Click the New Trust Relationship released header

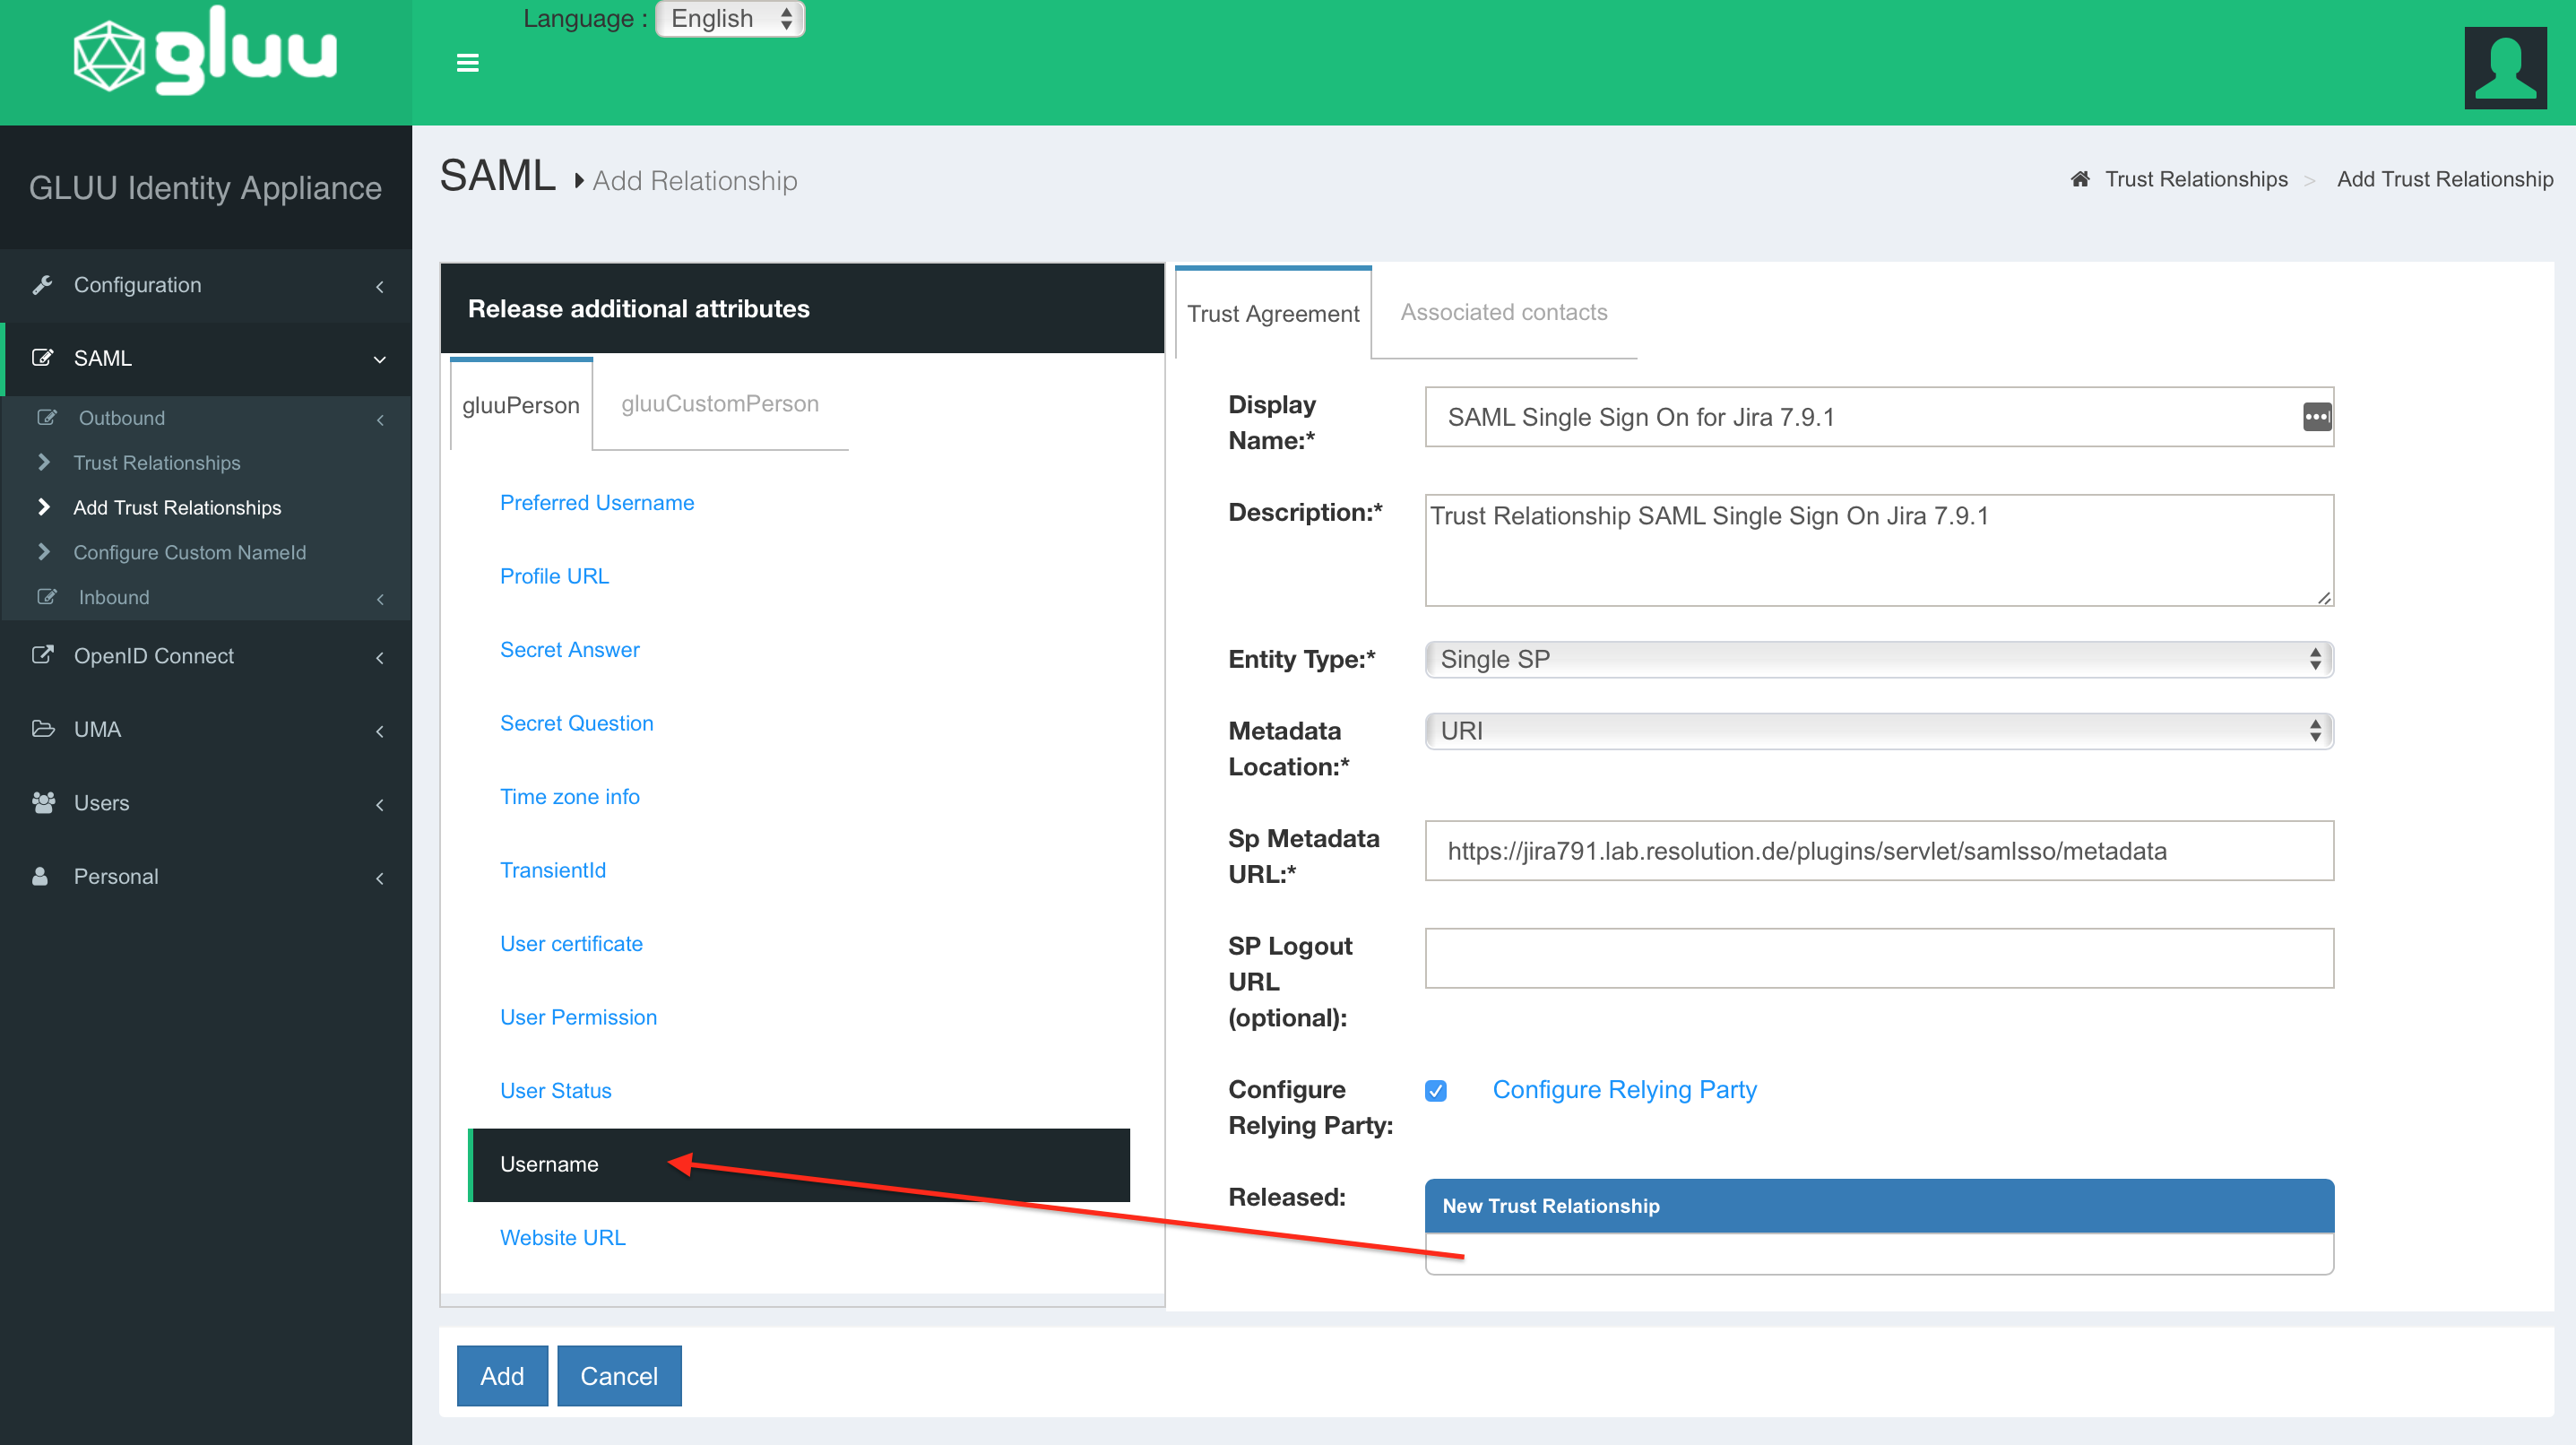1879,1206
